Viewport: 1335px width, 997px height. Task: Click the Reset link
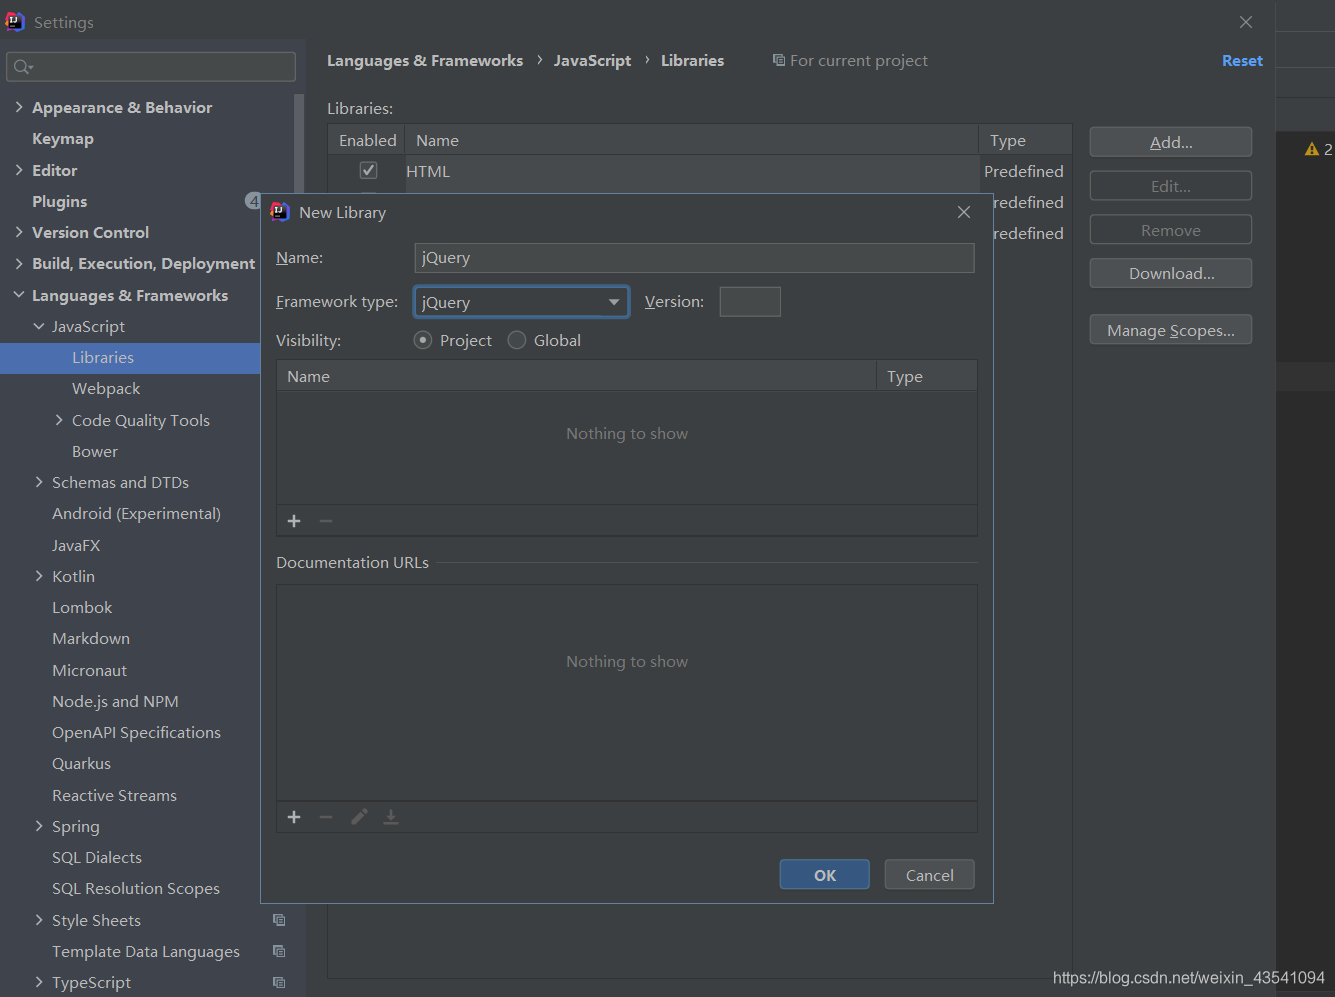coord(1242,60)
